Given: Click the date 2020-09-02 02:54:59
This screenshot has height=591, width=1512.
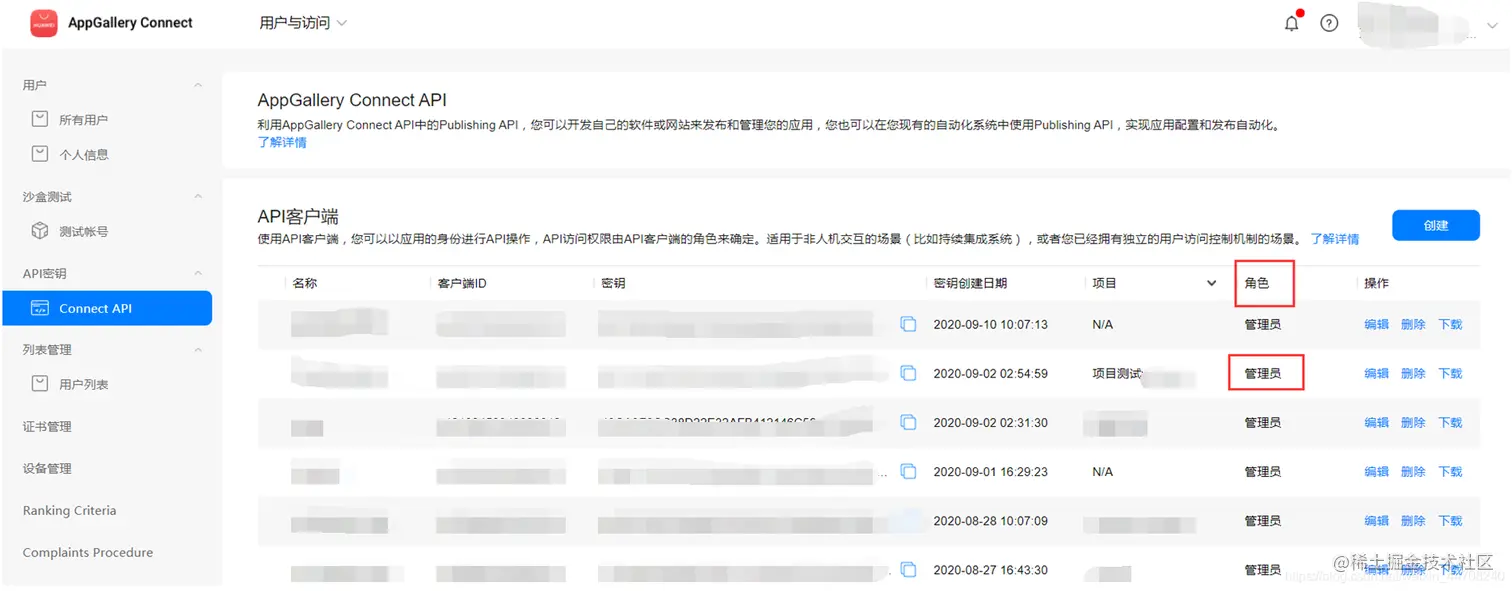Looking at the screenshot, I should coord(990,373).
